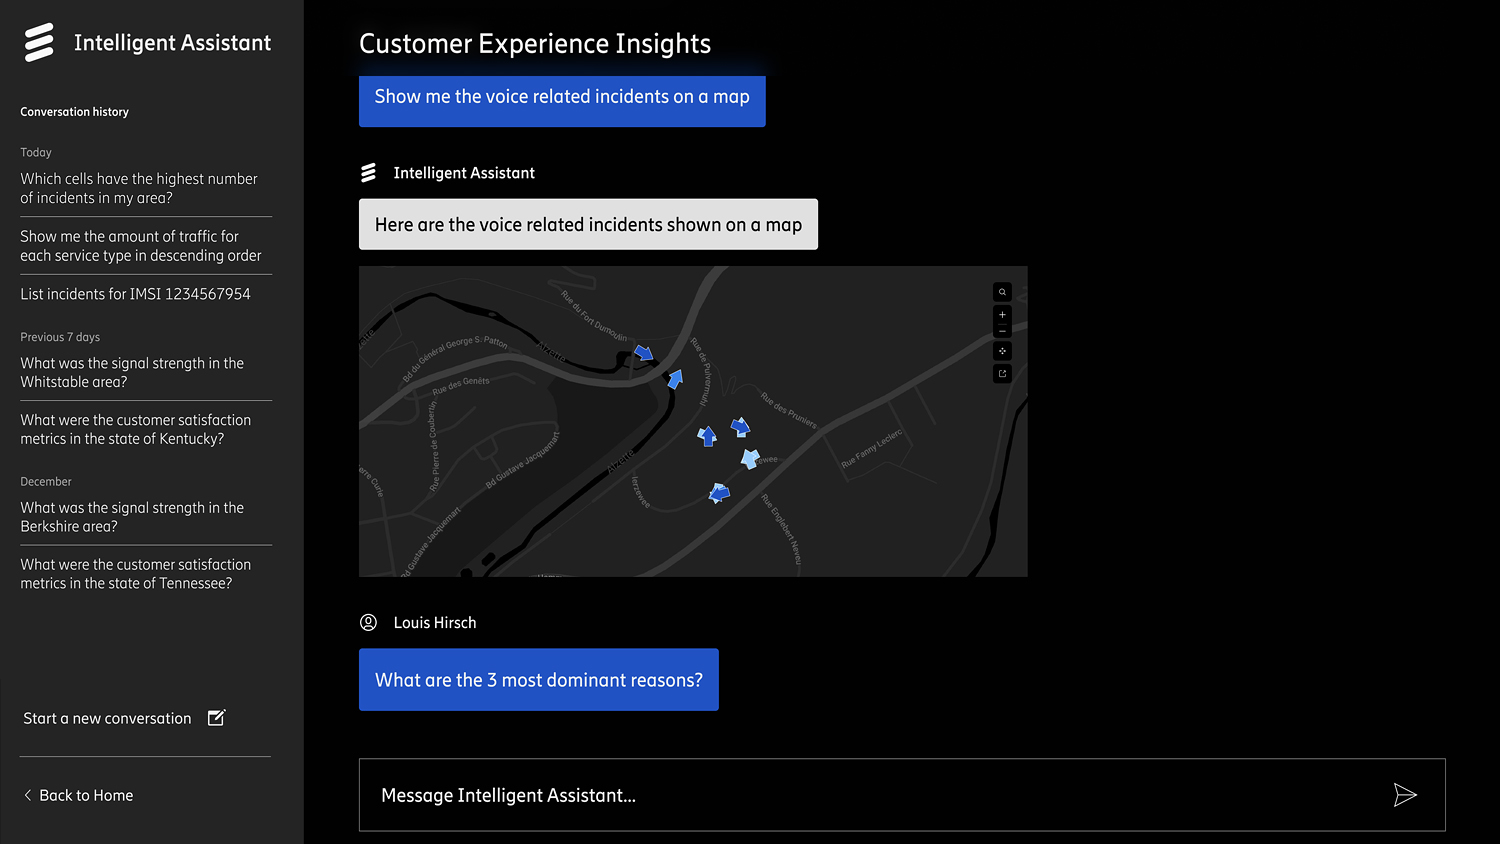Send the message with arrow icon

pyautogui.click(x=1404, y=795)
